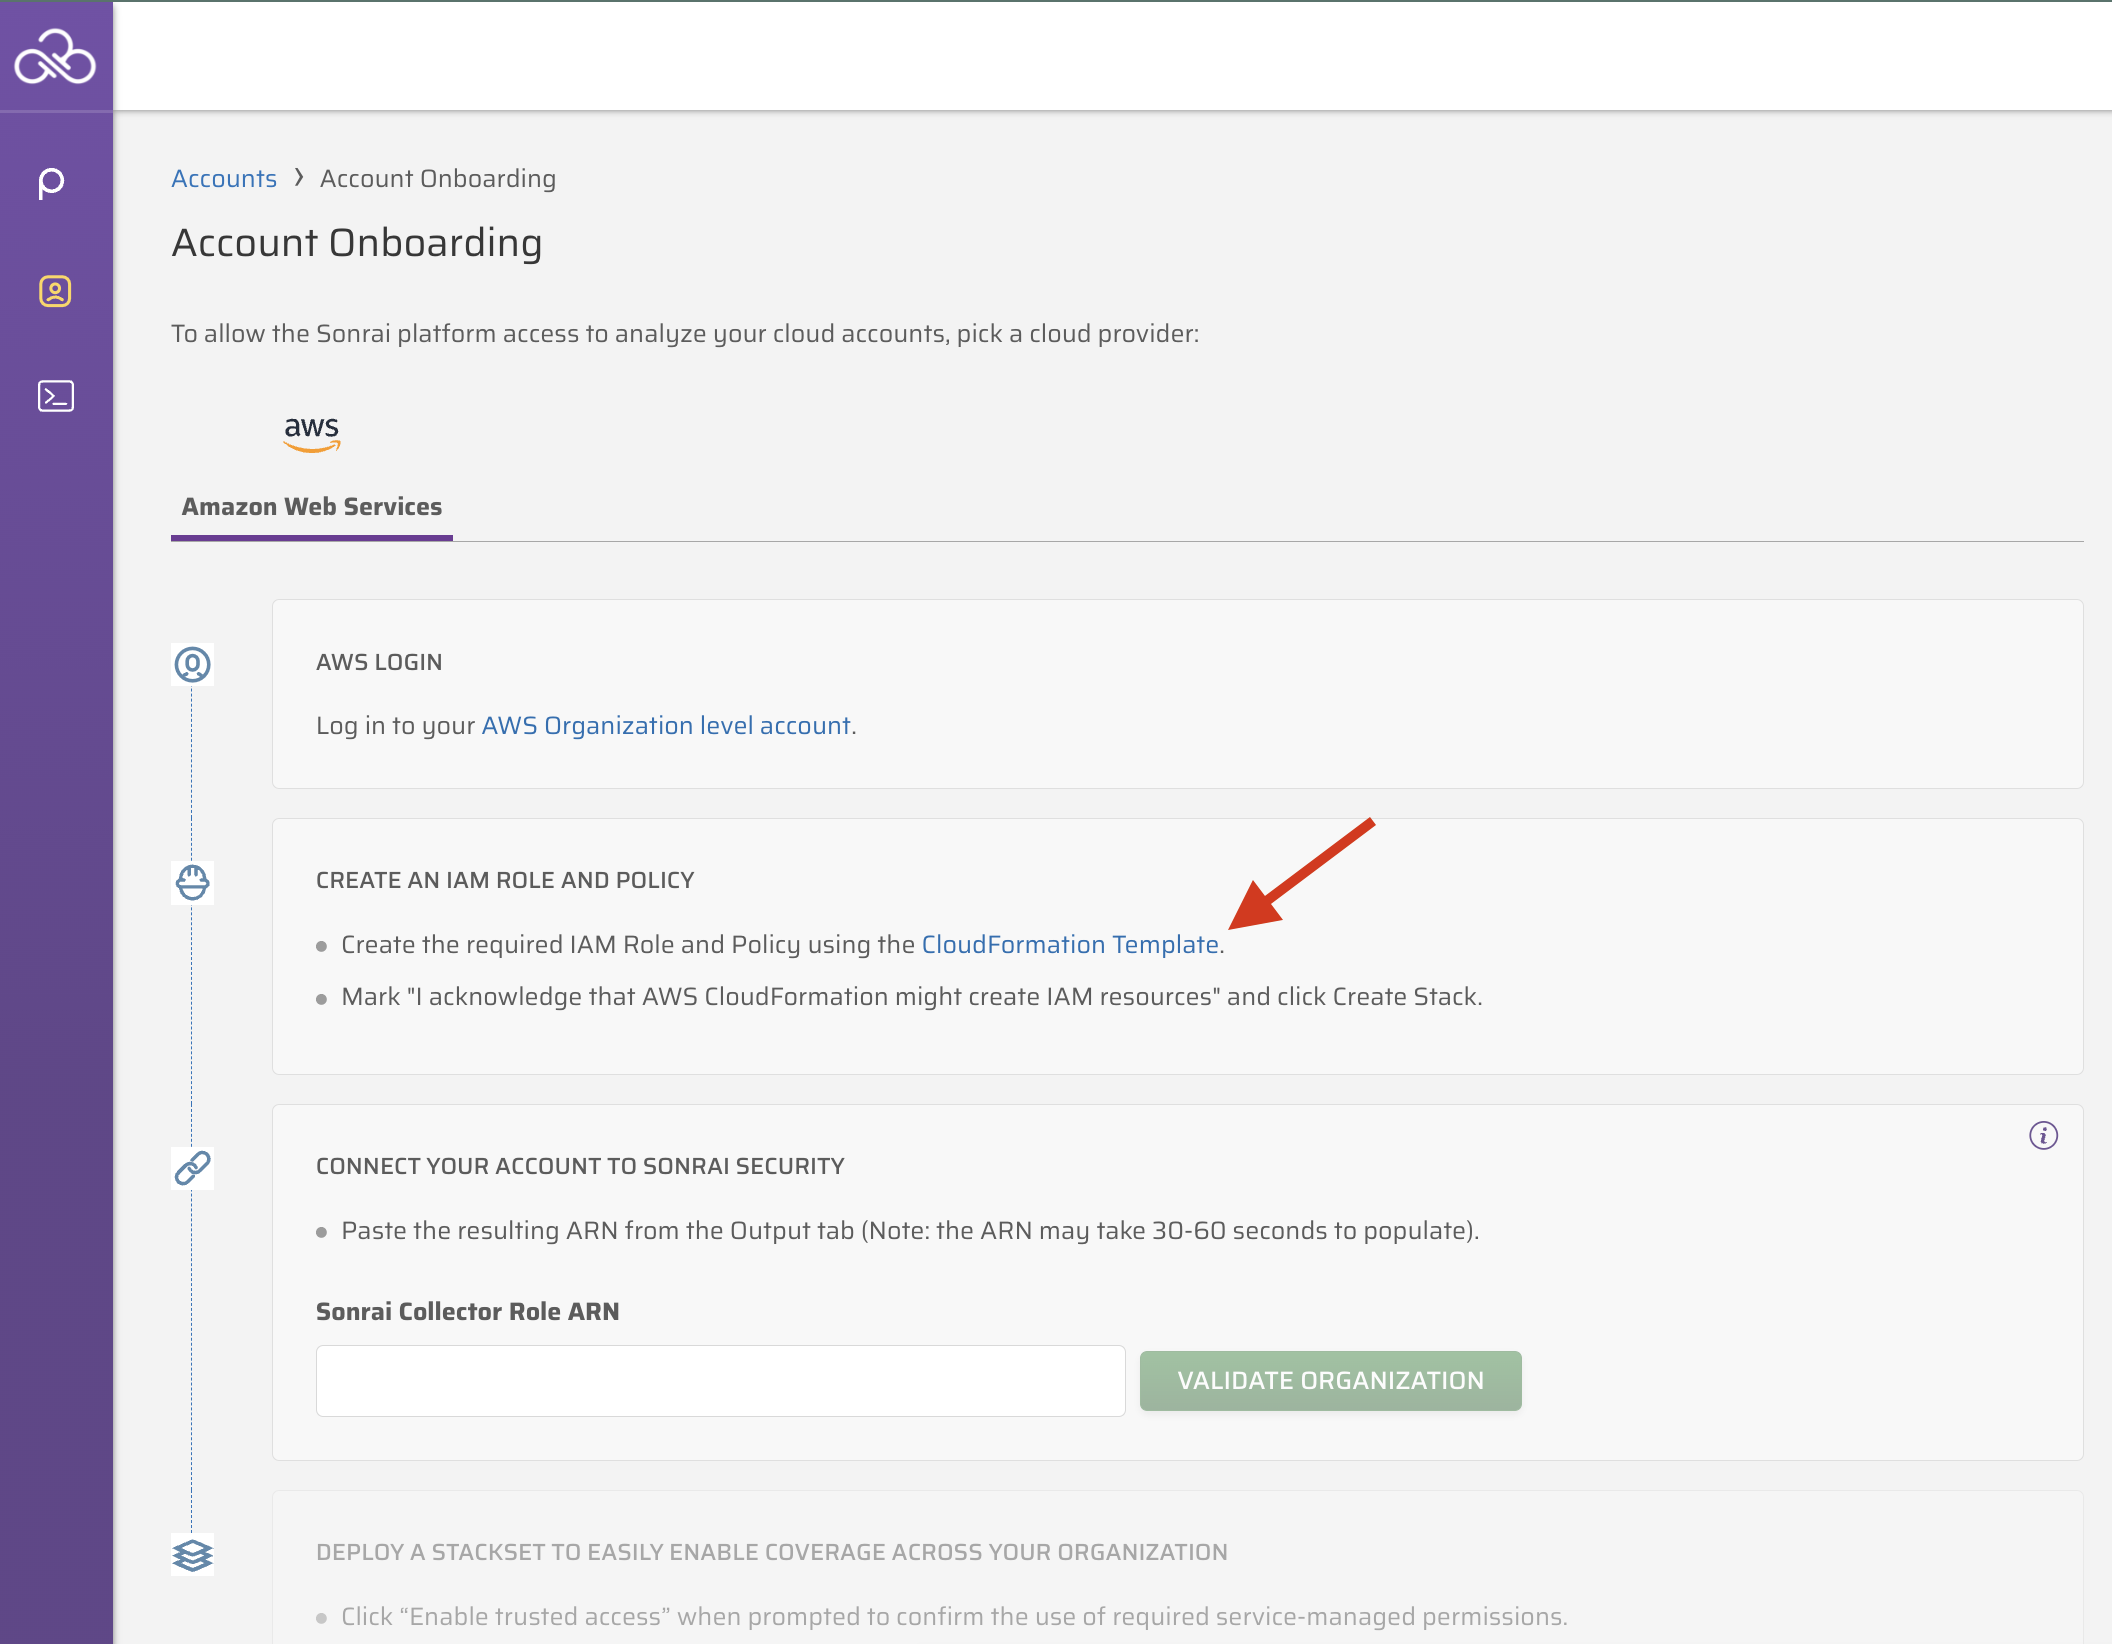Click the 'Enable trusted access' instruction line
Image resolution: width=2112 pixels, height=1644 pixels.
954,1616
